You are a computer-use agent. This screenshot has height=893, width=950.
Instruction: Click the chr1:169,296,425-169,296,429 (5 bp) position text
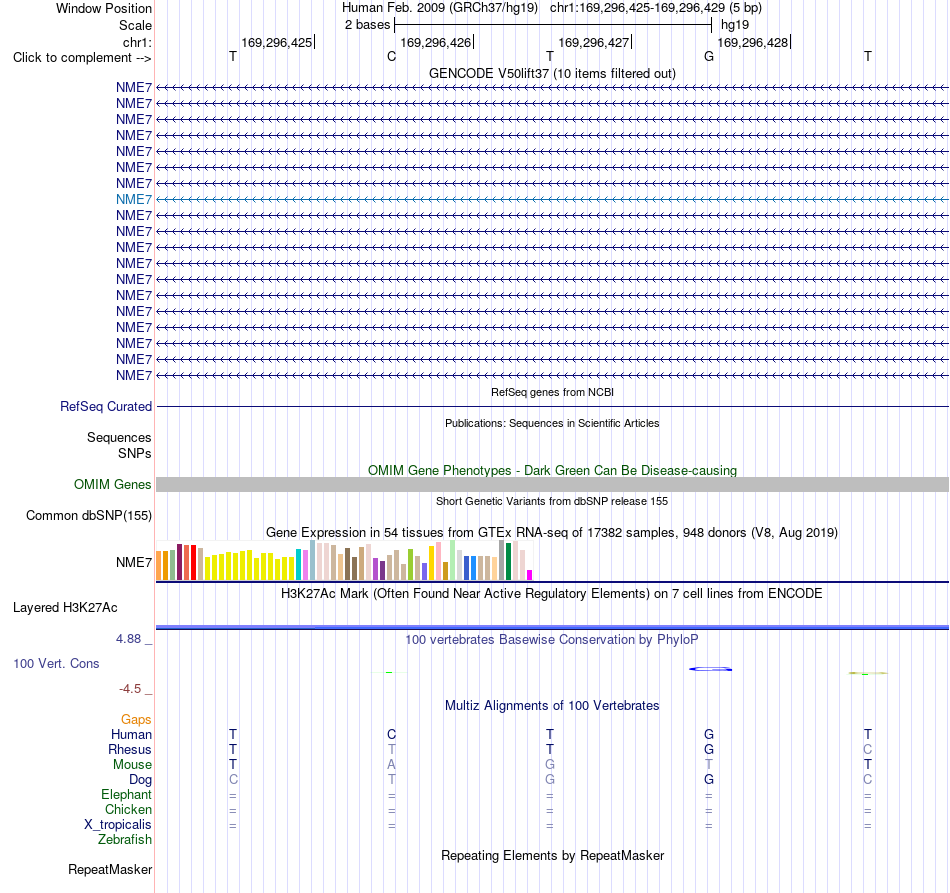pos(656,8)
